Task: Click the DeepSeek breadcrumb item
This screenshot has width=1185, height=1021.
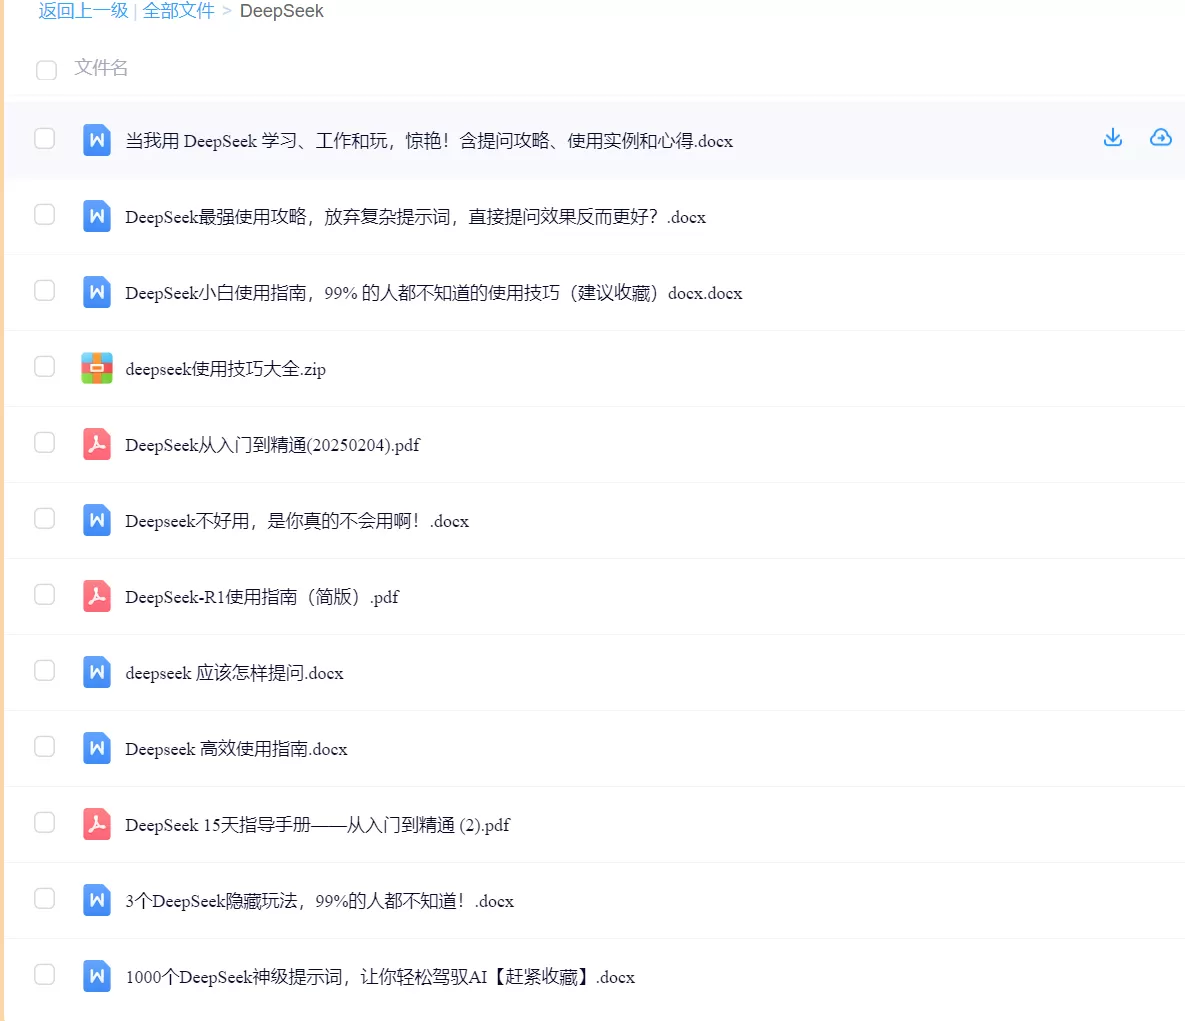Action: 281,11
